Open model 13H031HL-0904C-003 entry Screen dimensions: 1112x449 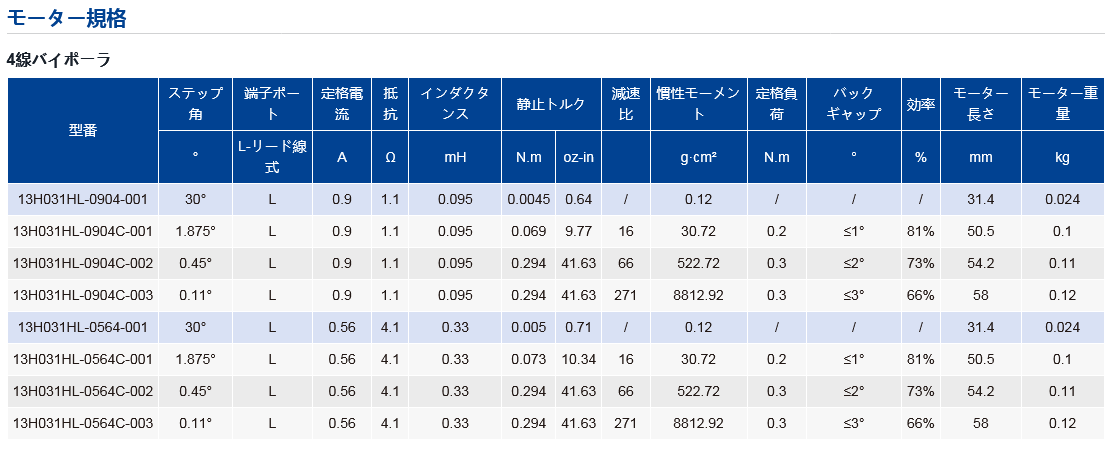[x=83, y=295]
